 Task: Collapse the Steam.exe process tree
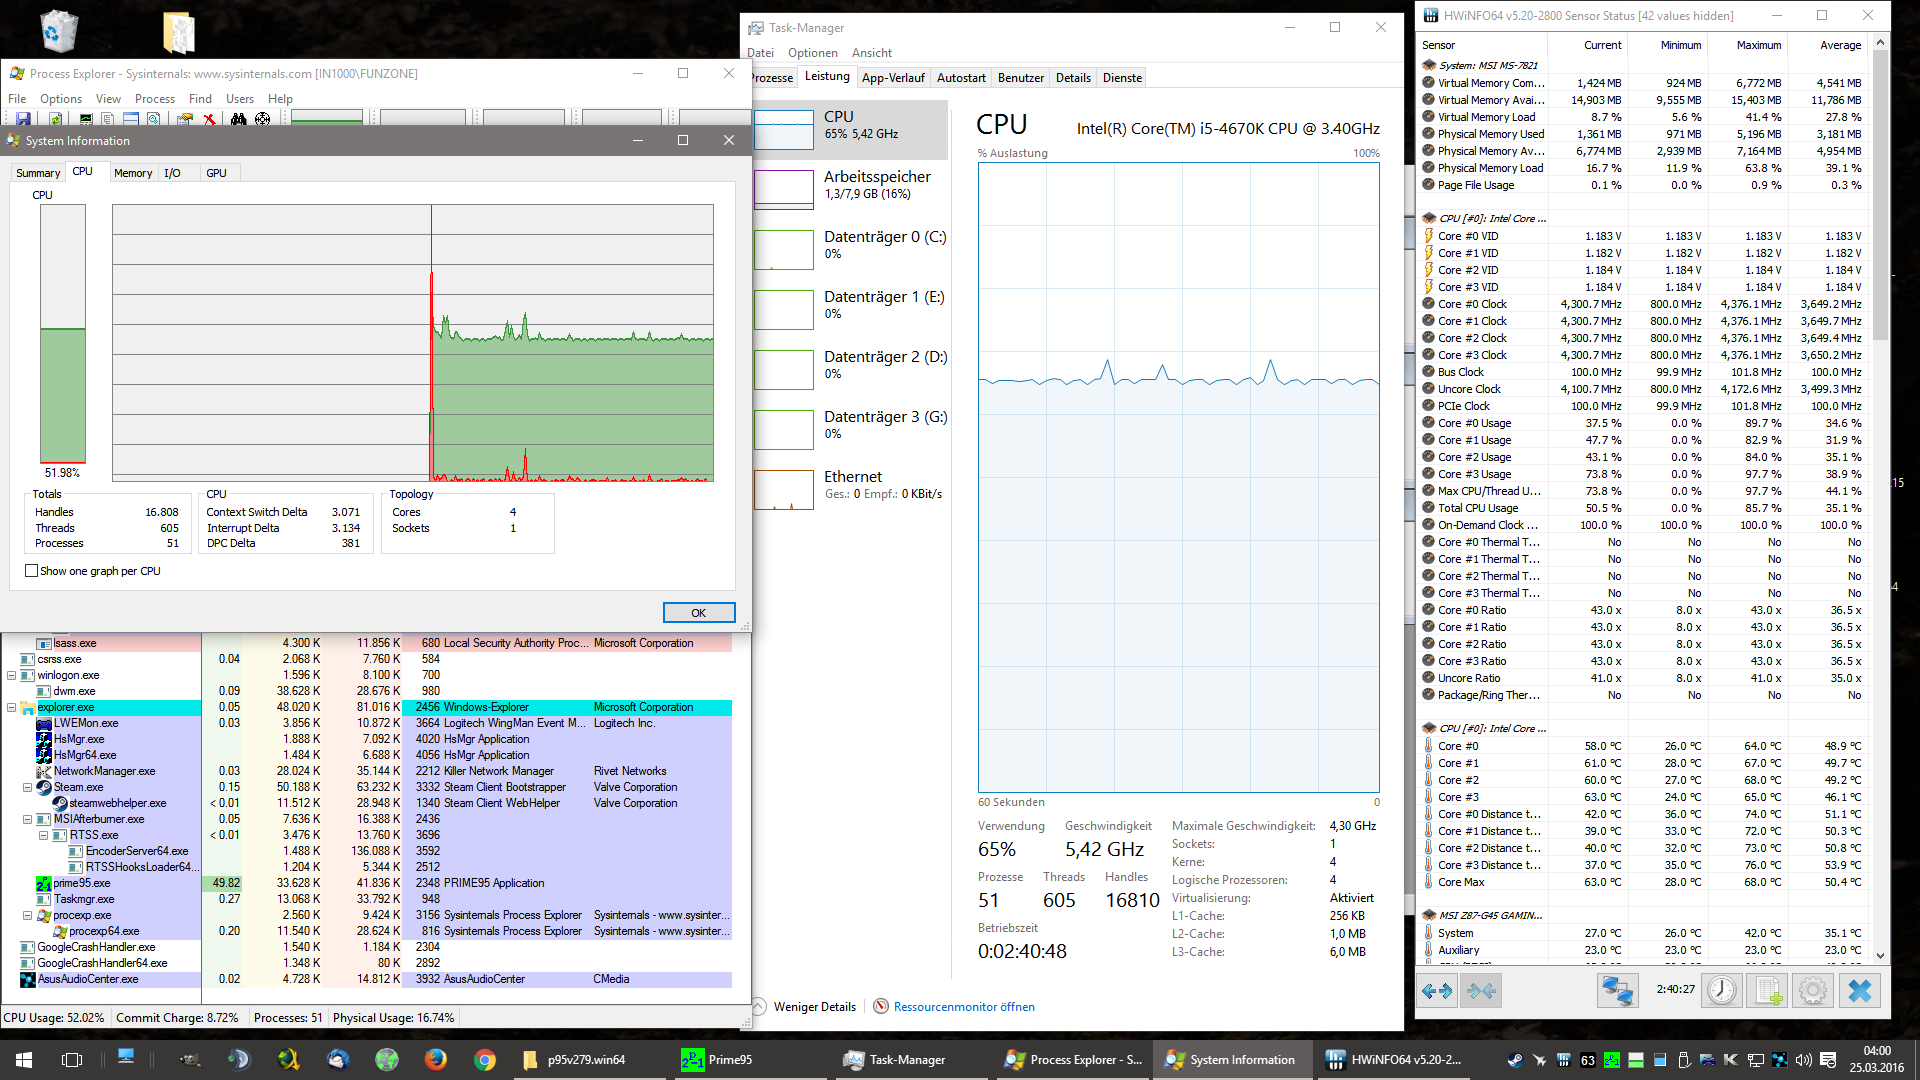point(28,787)
